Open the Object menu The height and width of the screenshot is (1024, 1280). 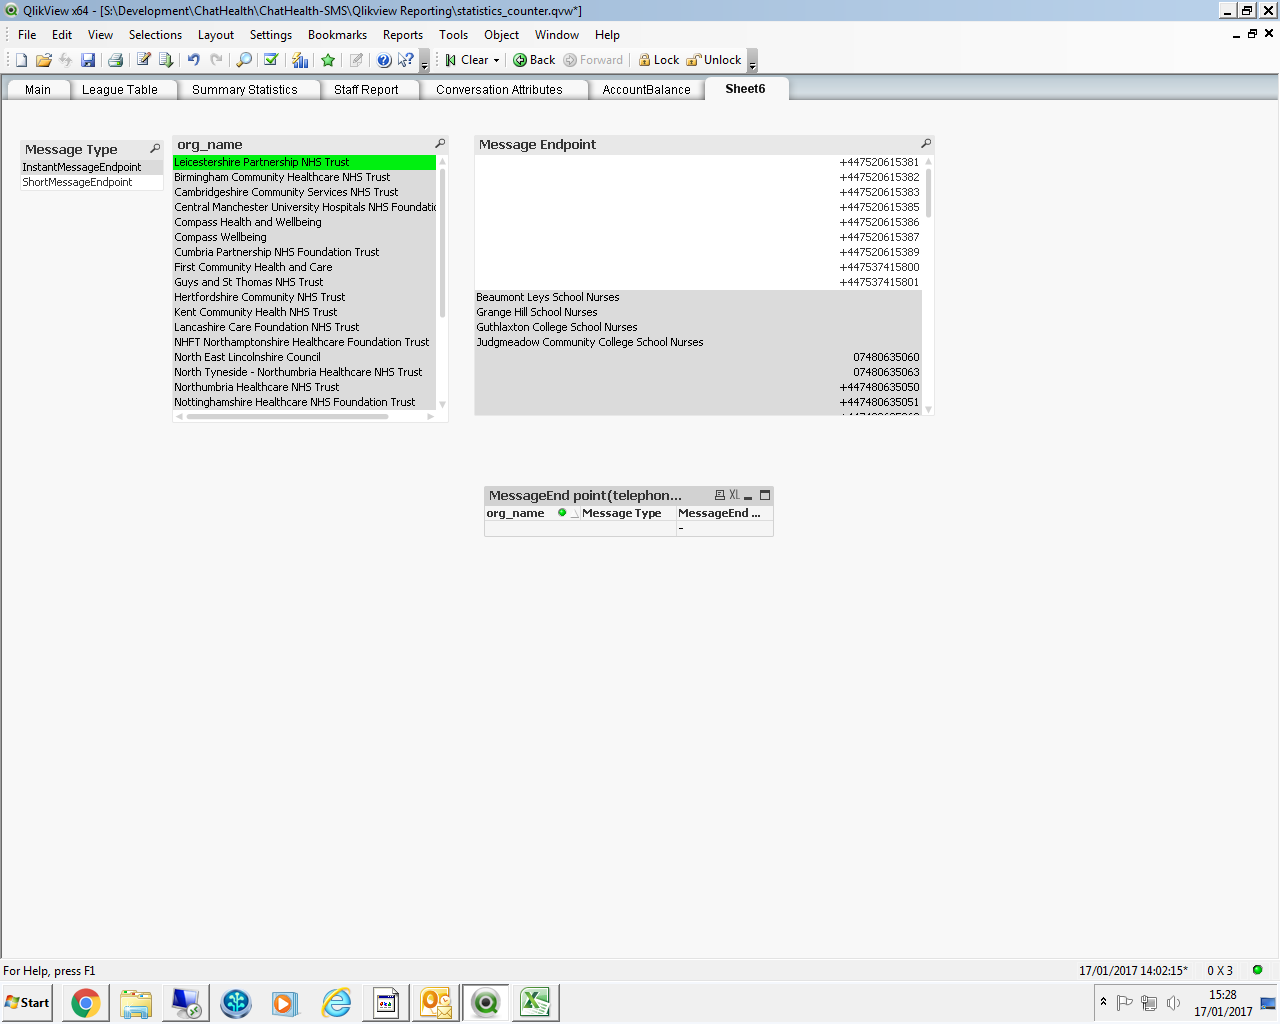click(x=501, y=35)
